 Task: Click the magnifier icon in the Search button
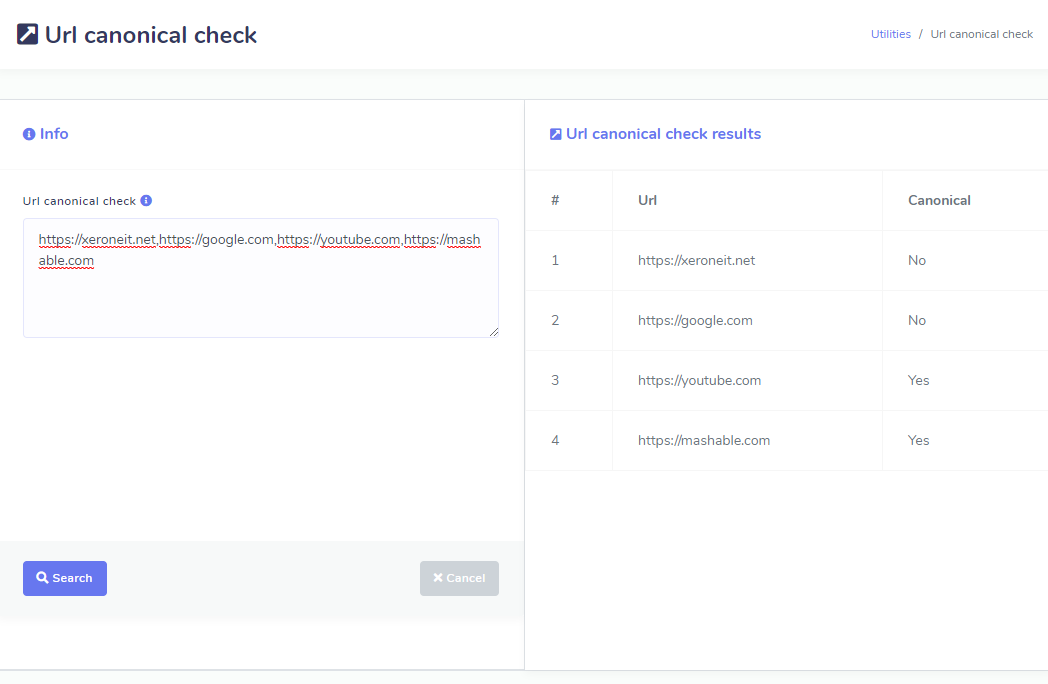[x=42, y=578]
